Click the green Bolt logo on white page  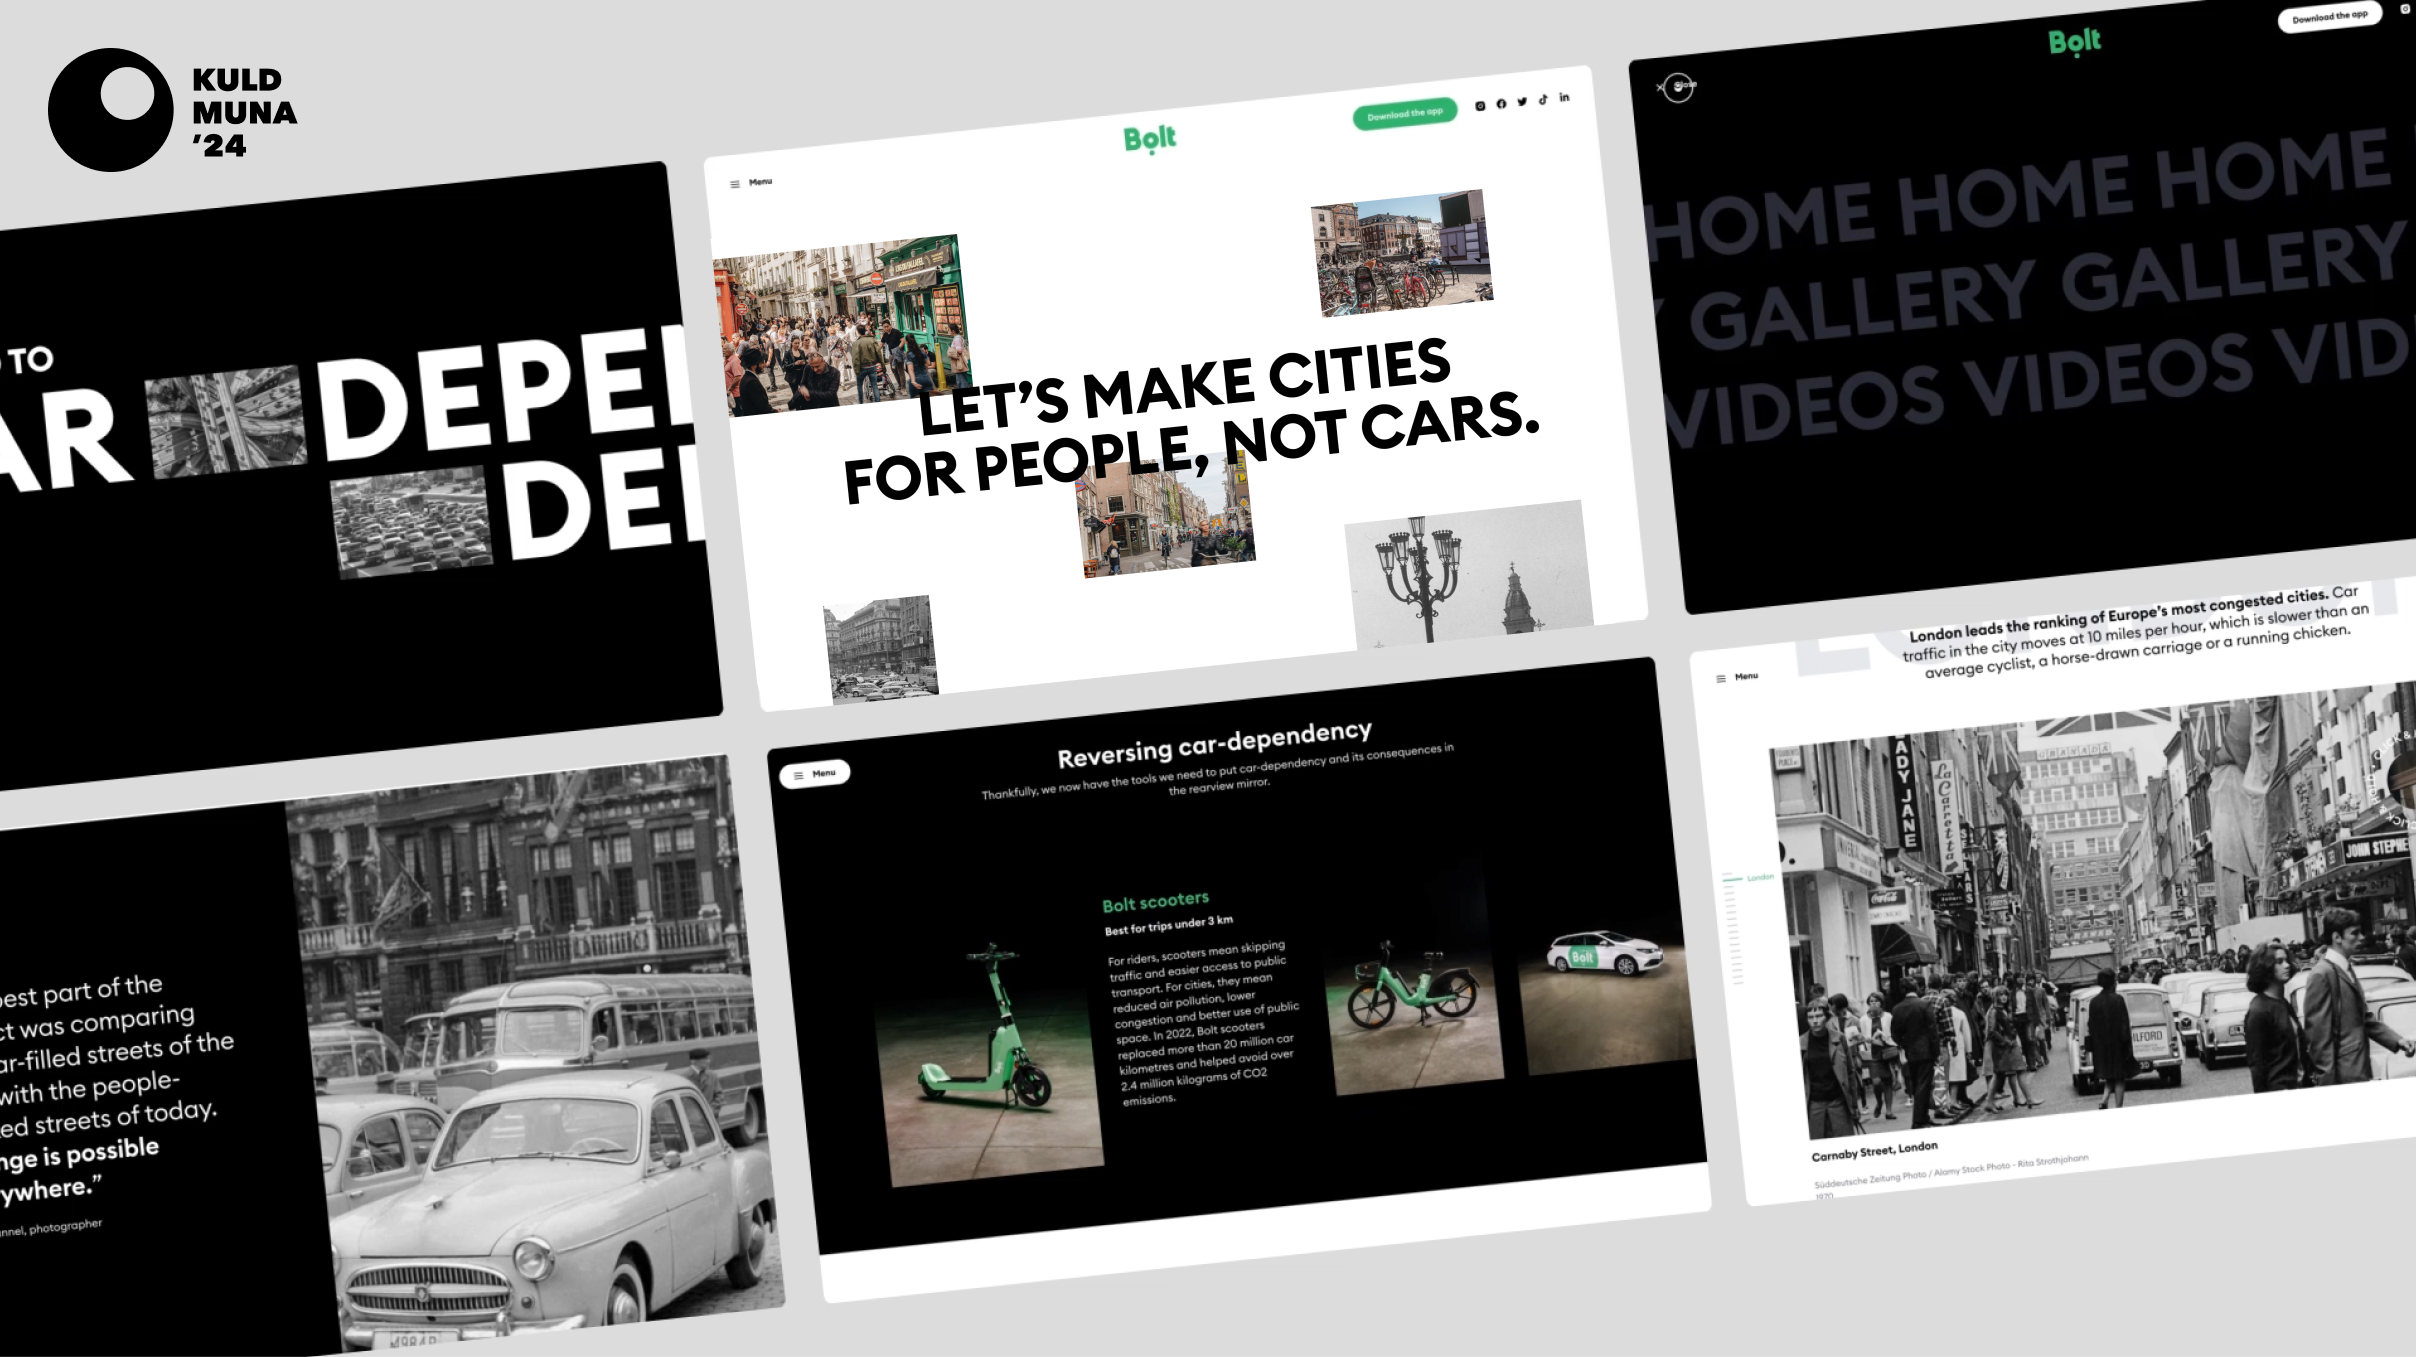1150,139
